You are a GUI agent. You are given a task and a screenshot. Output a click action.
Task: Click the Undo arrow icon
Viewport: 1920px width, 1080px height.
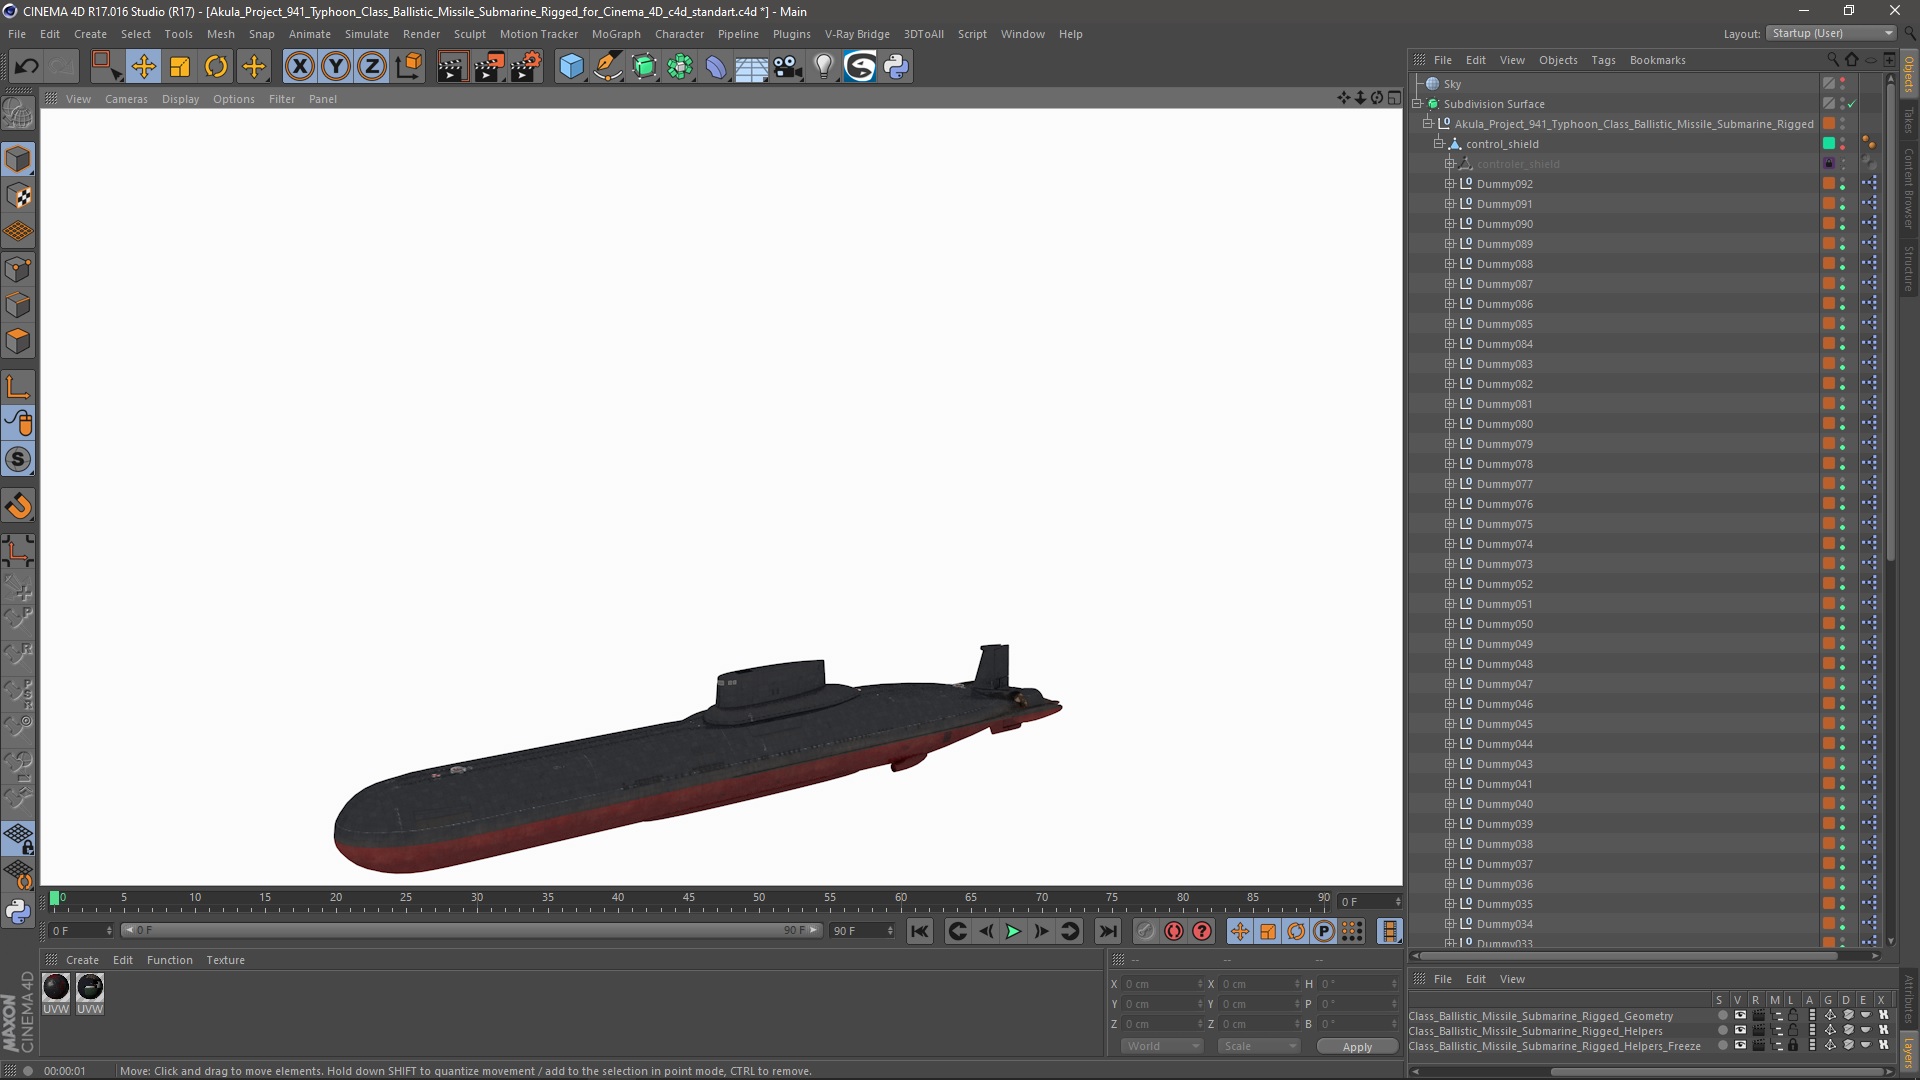26,67
